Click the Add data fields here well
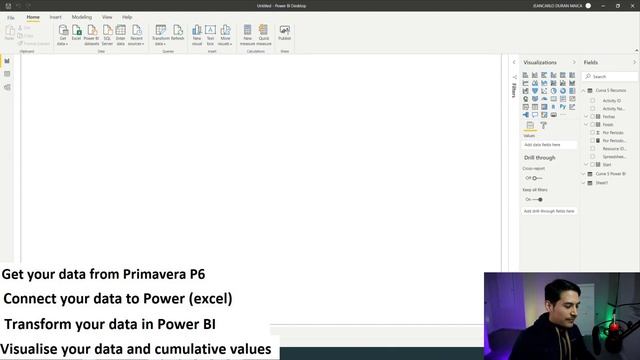Screen dimensions: 640x360 pos(549,144)
